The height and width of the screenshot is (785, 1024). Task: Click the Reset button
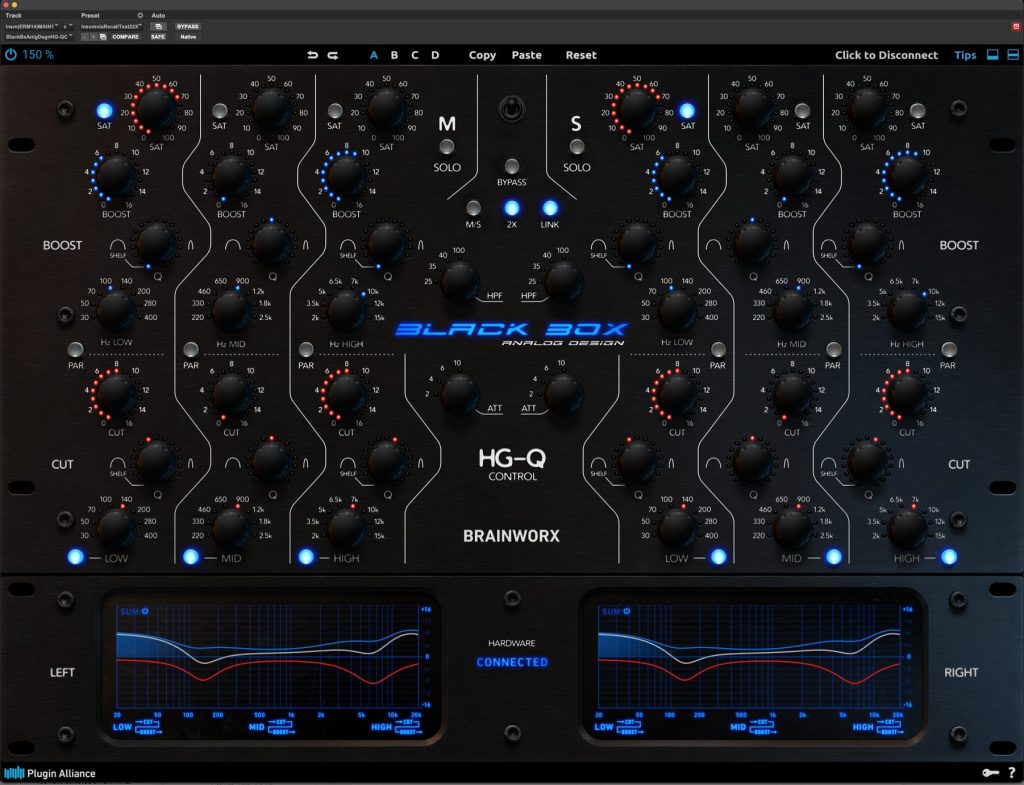pos(580,55)
